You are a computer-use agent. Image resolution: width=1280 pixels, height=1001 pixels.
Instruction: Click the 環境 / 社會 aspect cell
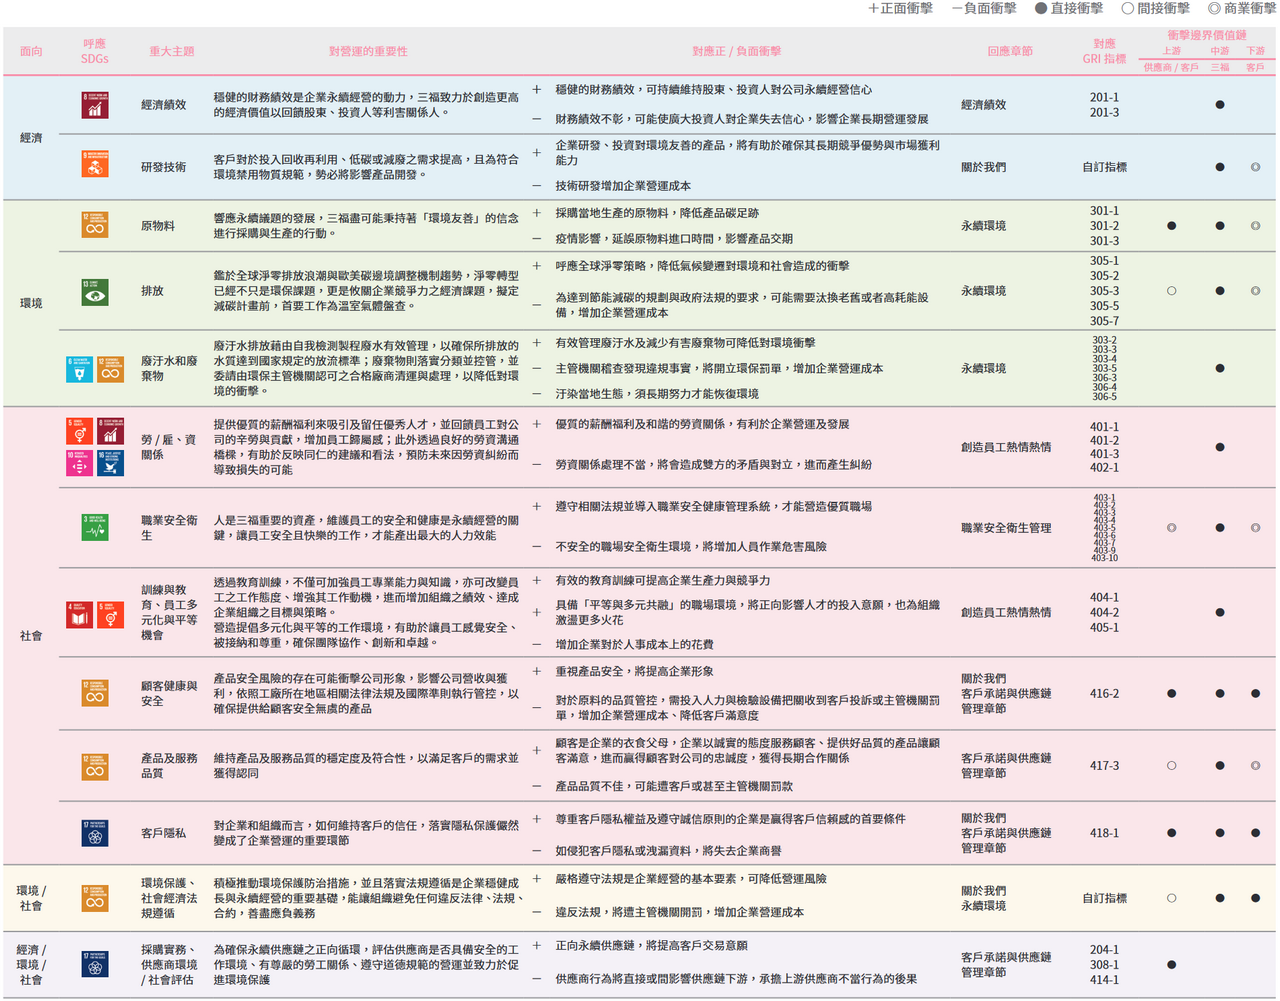[x=31, y=898]
